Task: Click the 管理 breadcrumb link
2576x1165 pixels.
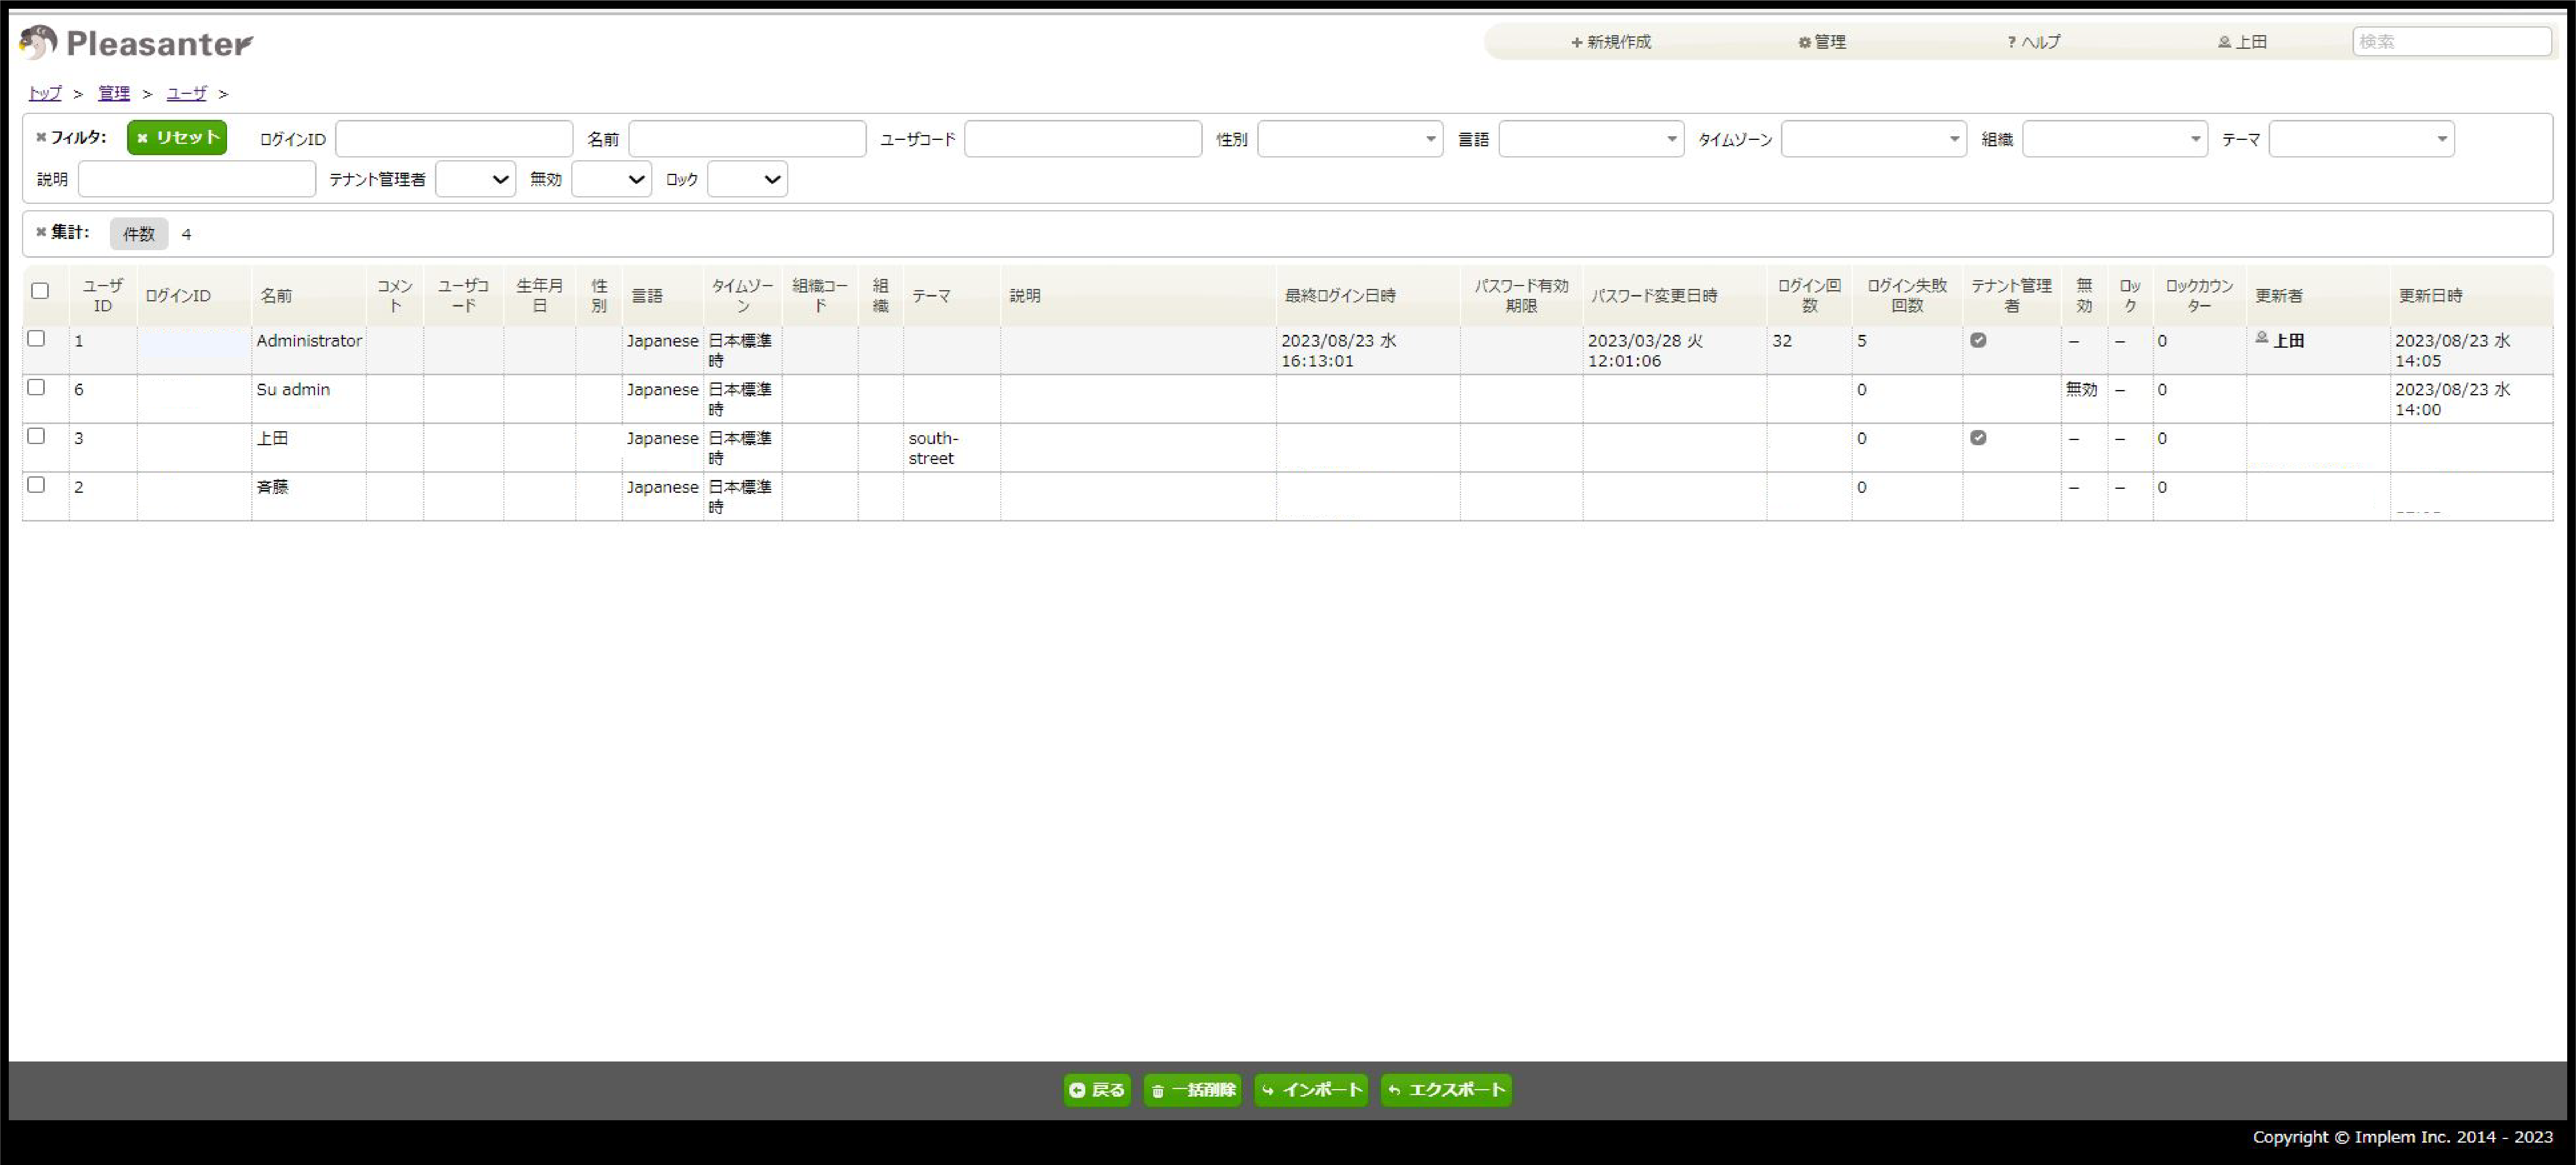Action: pos(114,93)
